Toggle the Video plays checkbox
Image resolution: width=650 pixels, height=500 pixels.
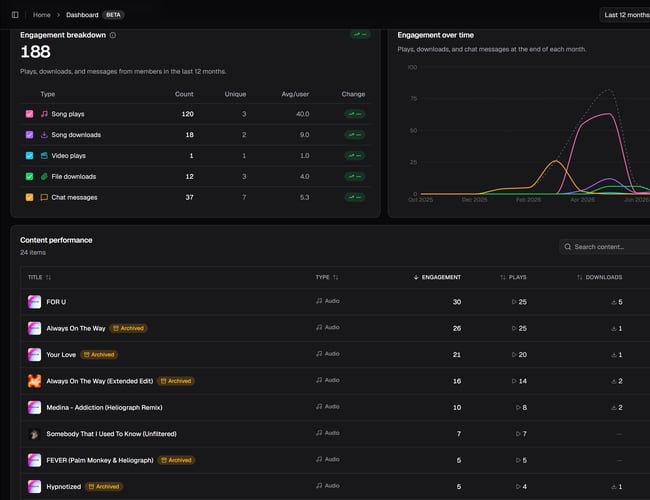pyautogui.click(x=29, y=155)
